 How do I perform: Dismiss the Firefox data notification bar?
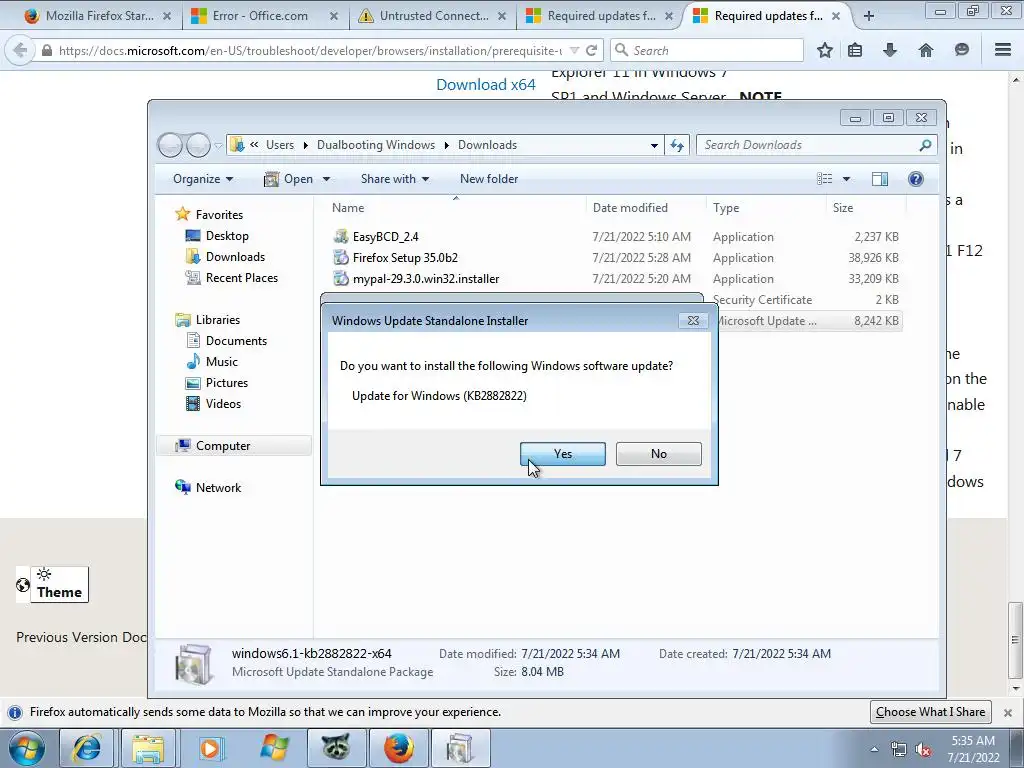coord(1008,712)
